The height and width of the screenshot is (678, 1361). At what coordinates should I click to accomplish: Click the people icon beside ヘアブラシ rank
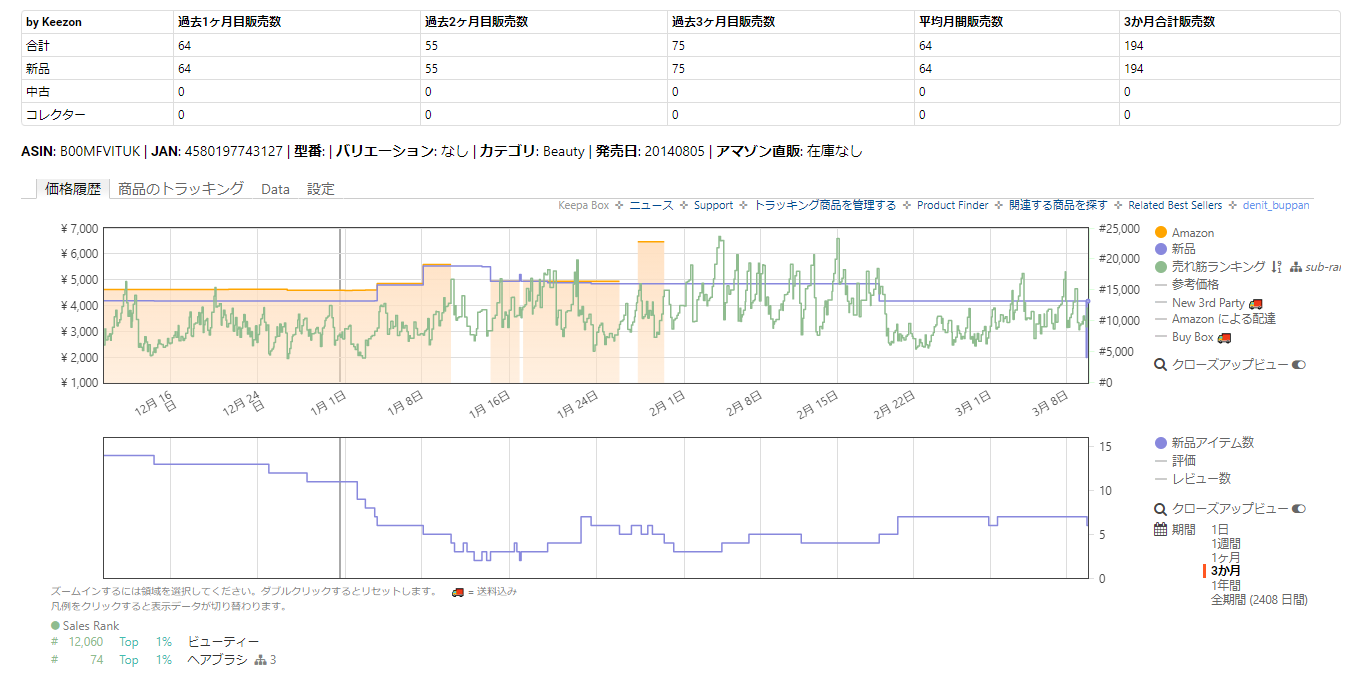coord(263,660)
